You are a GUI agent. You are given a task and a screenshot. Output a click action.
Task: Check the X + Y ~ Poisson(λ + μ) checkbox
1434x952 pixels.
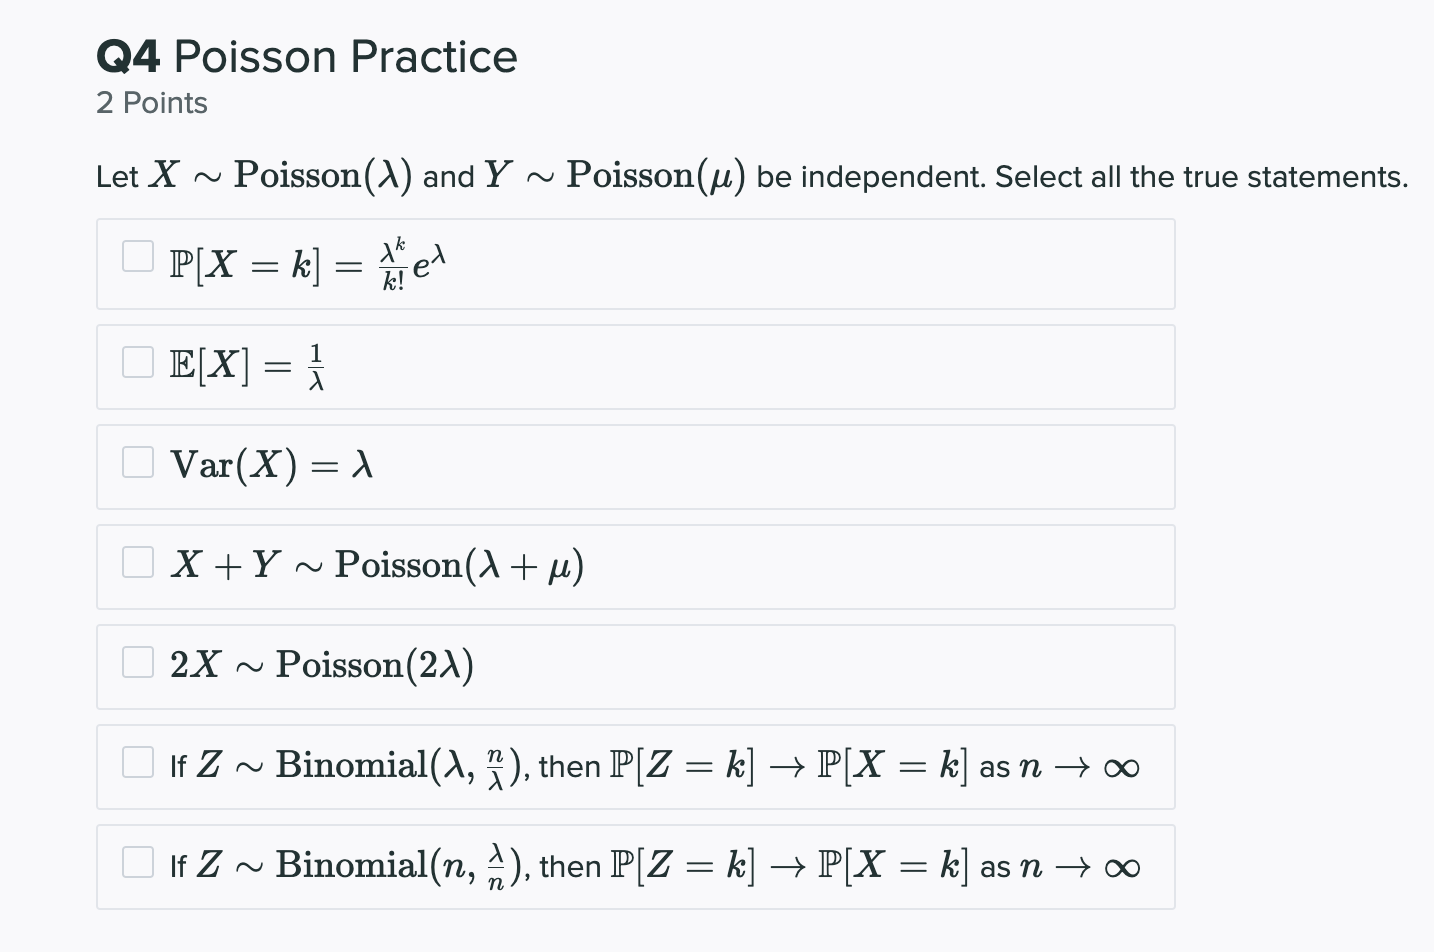point(137,562)
